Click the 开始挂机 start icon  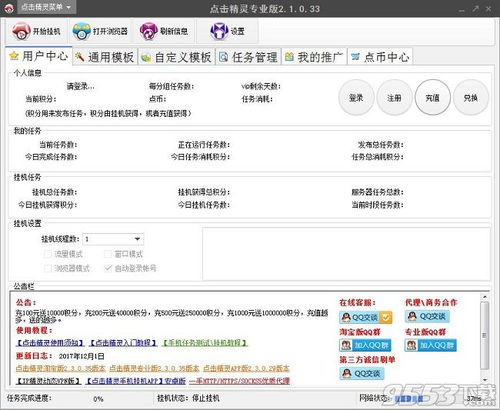21,31
